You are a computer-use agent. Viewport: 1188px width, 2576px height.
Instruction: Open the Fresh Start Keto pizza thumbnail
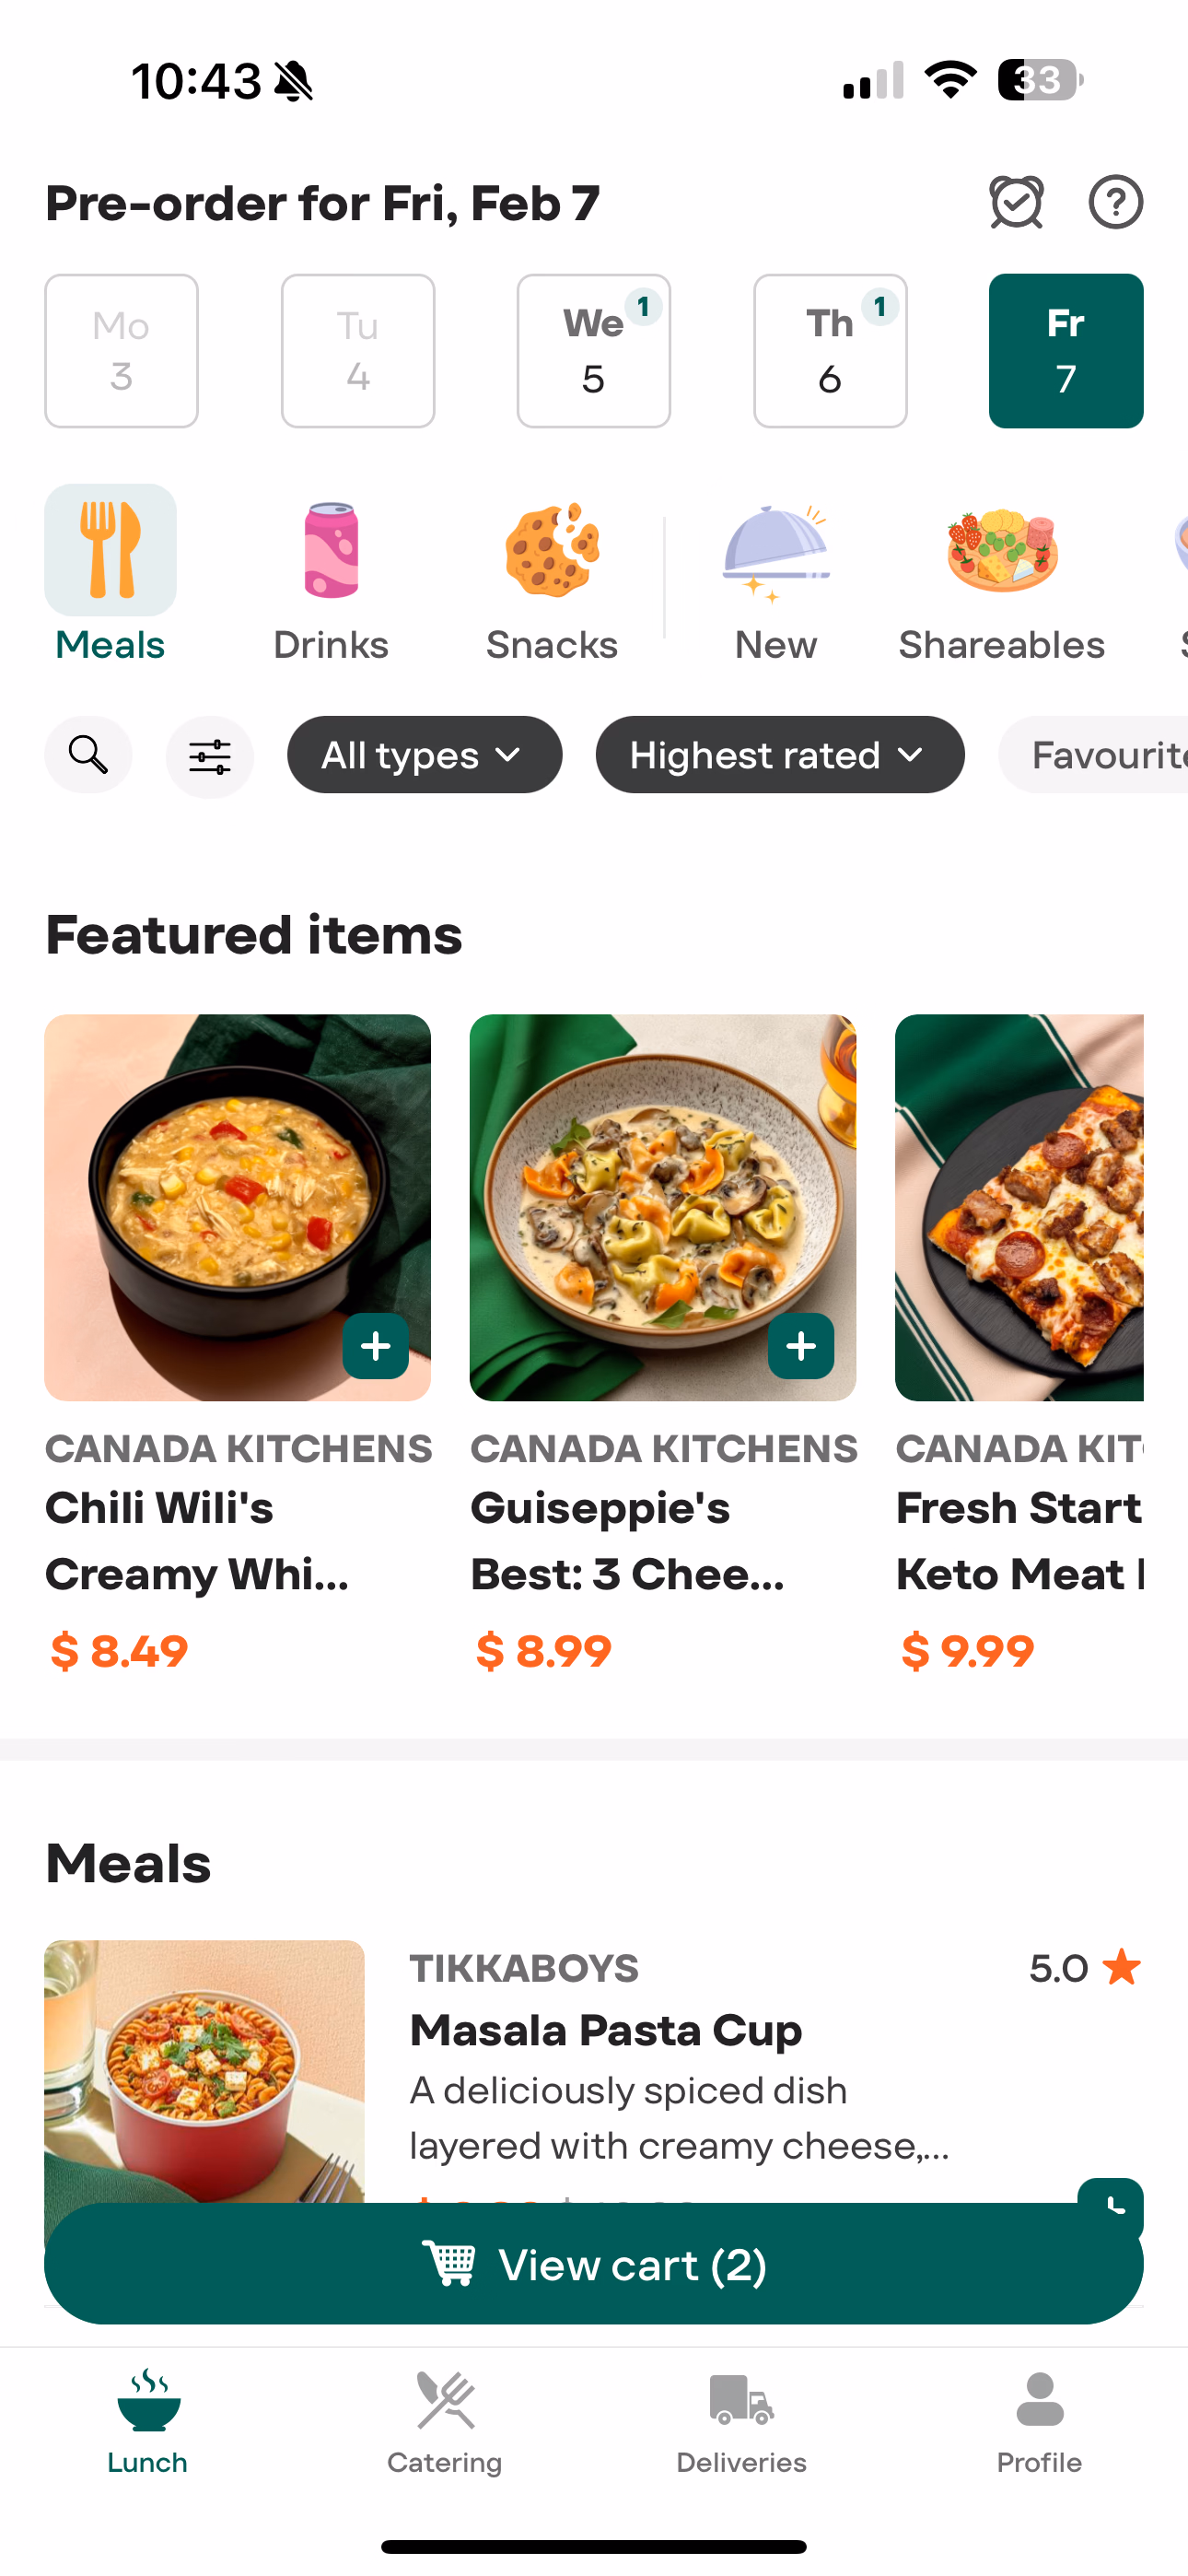[1018, 1207]
